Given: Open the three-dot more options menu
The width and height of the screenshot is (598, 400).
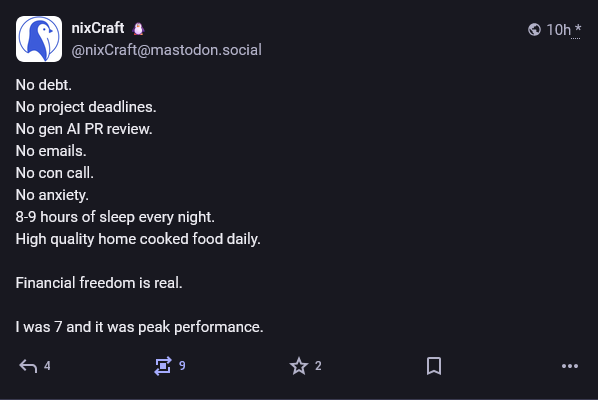Looking at the screenshot, I should click(x=570, y=366).
